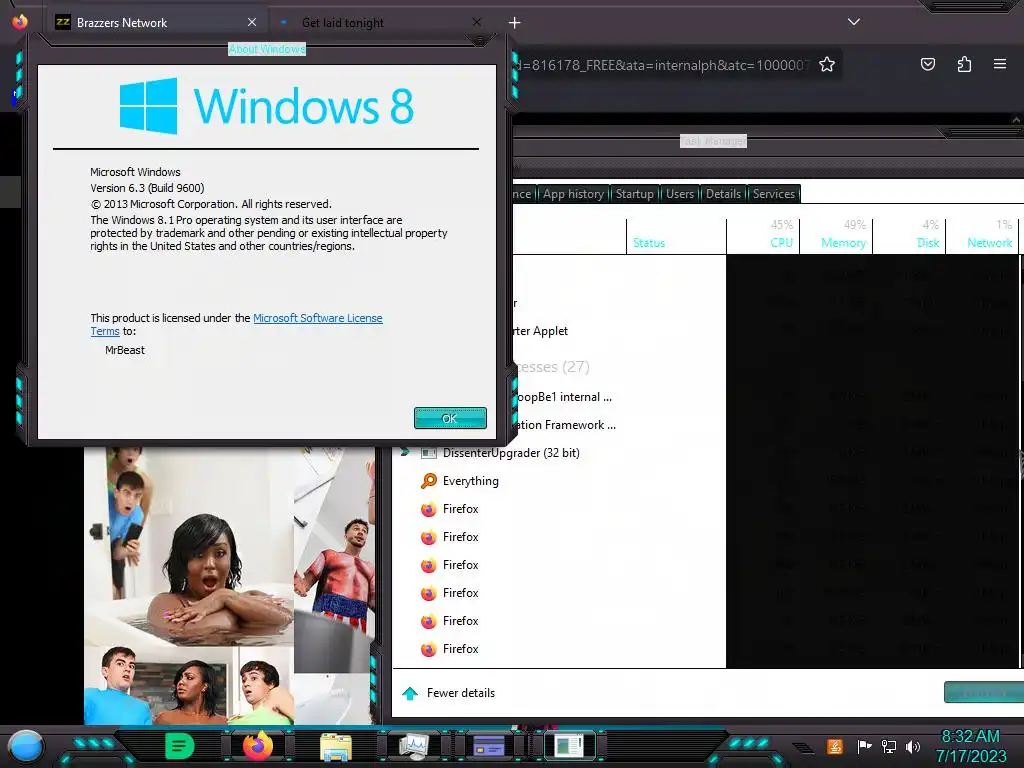Screen dimensions: 1024x768
Task: Open a new Firefox tab with plus button
Action: (515, 23)
